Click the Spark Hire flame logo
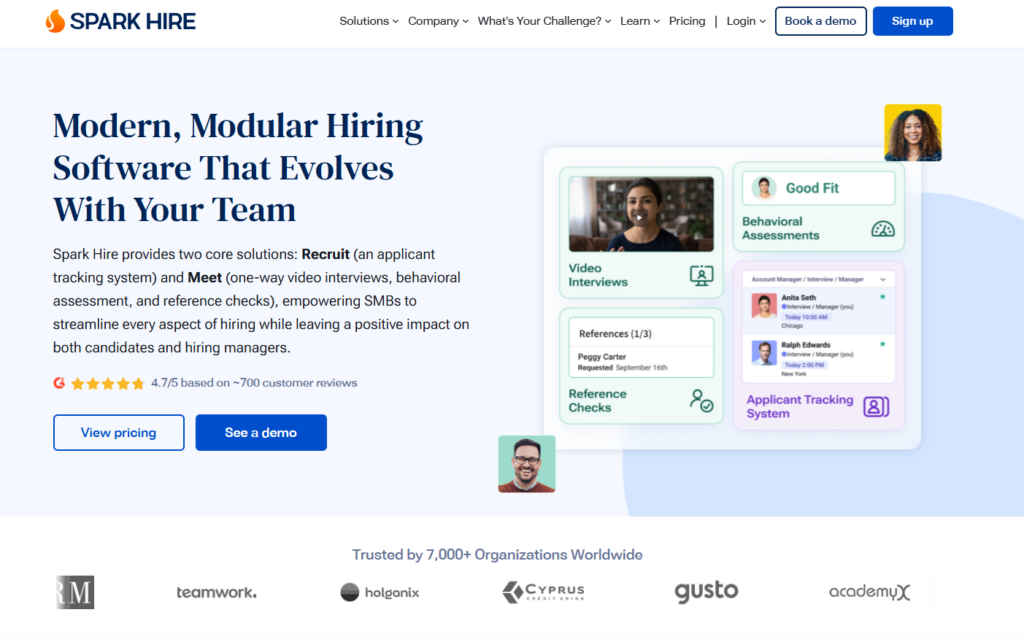The height and width of the screenshot is (642, 1024). (x=55, y=21)
